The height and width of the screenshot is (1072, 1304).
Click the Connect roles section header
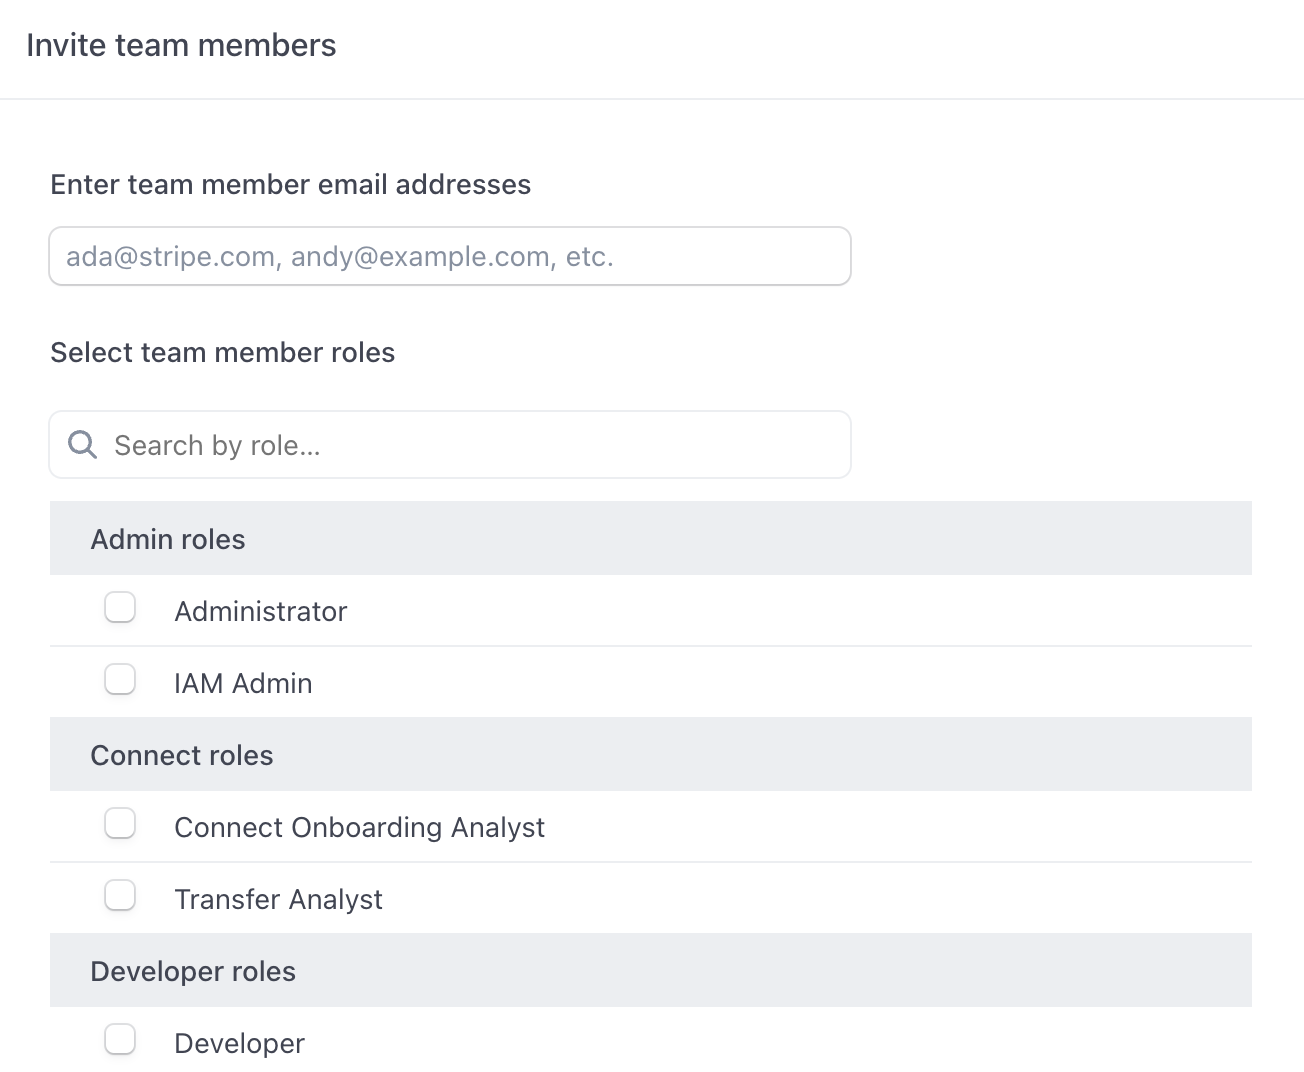(x=181, y=754)
